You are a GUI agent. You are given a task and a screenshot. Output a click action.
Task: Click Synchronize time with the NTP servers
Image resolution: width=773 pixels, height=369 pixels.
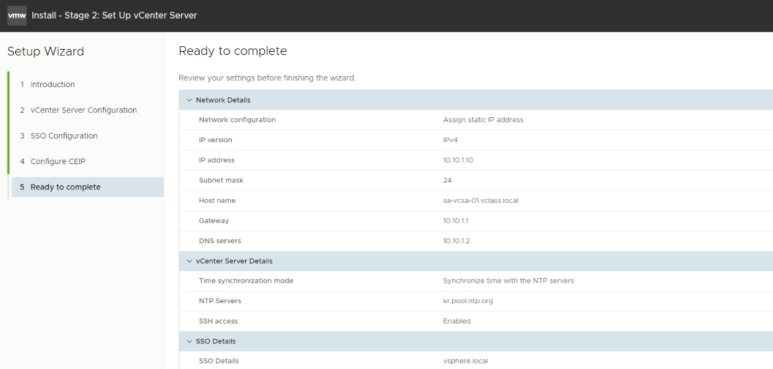pos(508,281)
